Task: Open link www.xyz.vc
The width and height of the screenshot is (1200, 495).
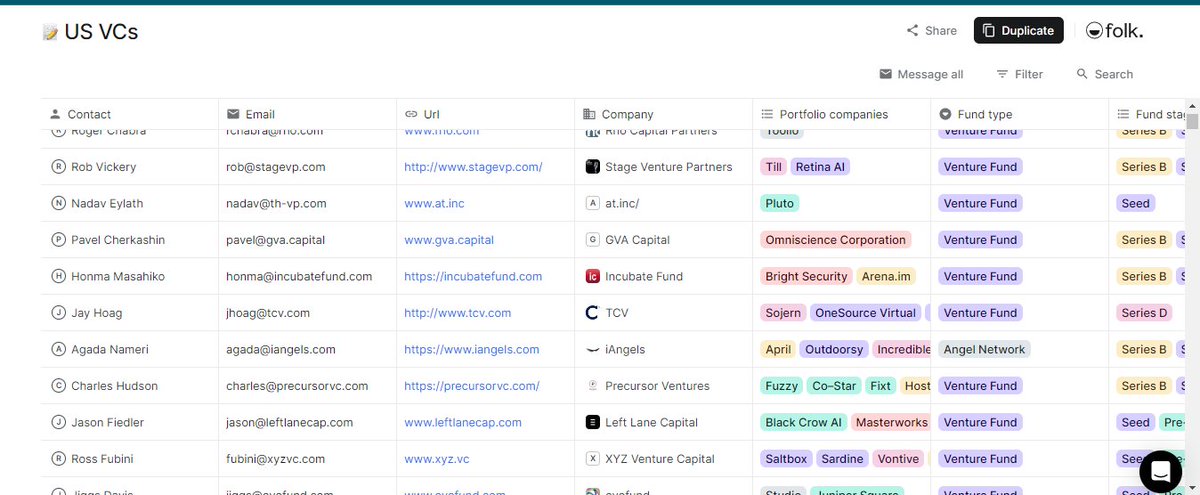Action: click(435, 459)
